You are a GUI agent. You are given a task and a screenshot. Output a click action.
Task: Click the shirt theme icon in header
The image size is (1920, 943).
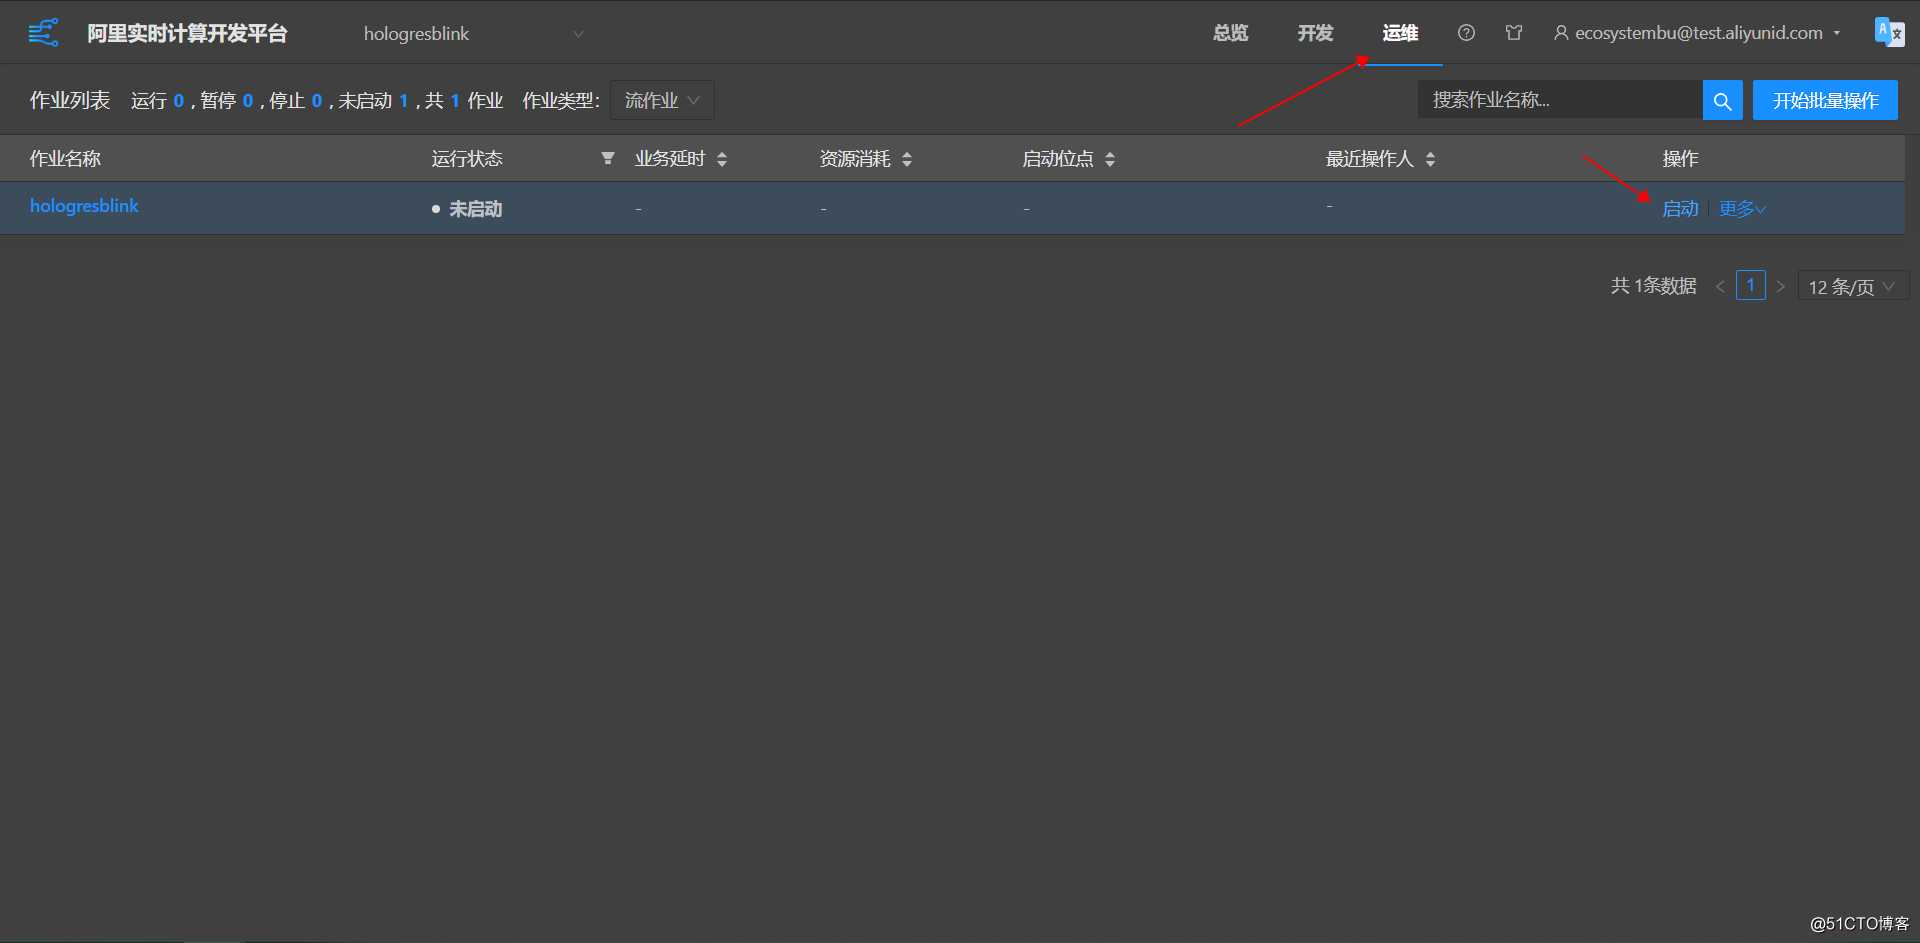tap(1514, 33)
